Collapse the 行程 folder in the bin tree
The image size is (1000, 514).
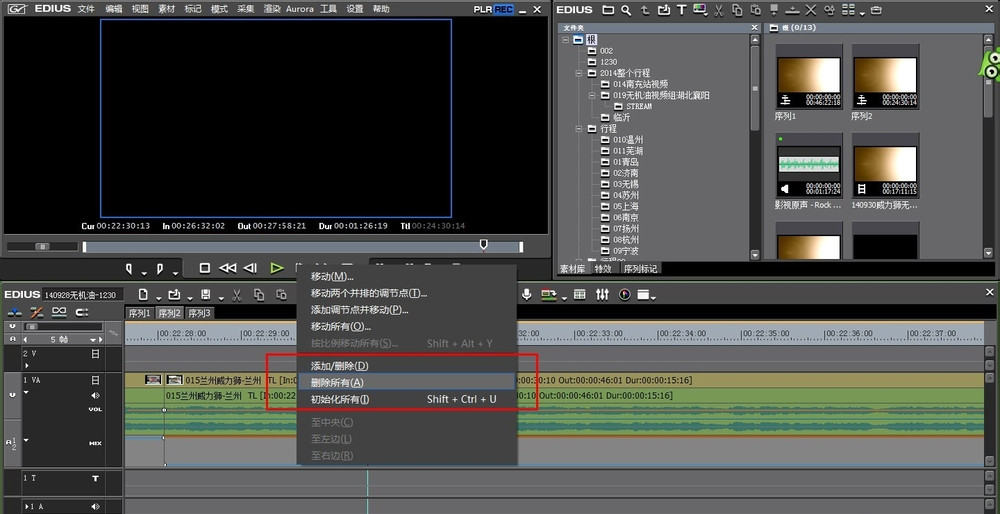click(579, 129)
